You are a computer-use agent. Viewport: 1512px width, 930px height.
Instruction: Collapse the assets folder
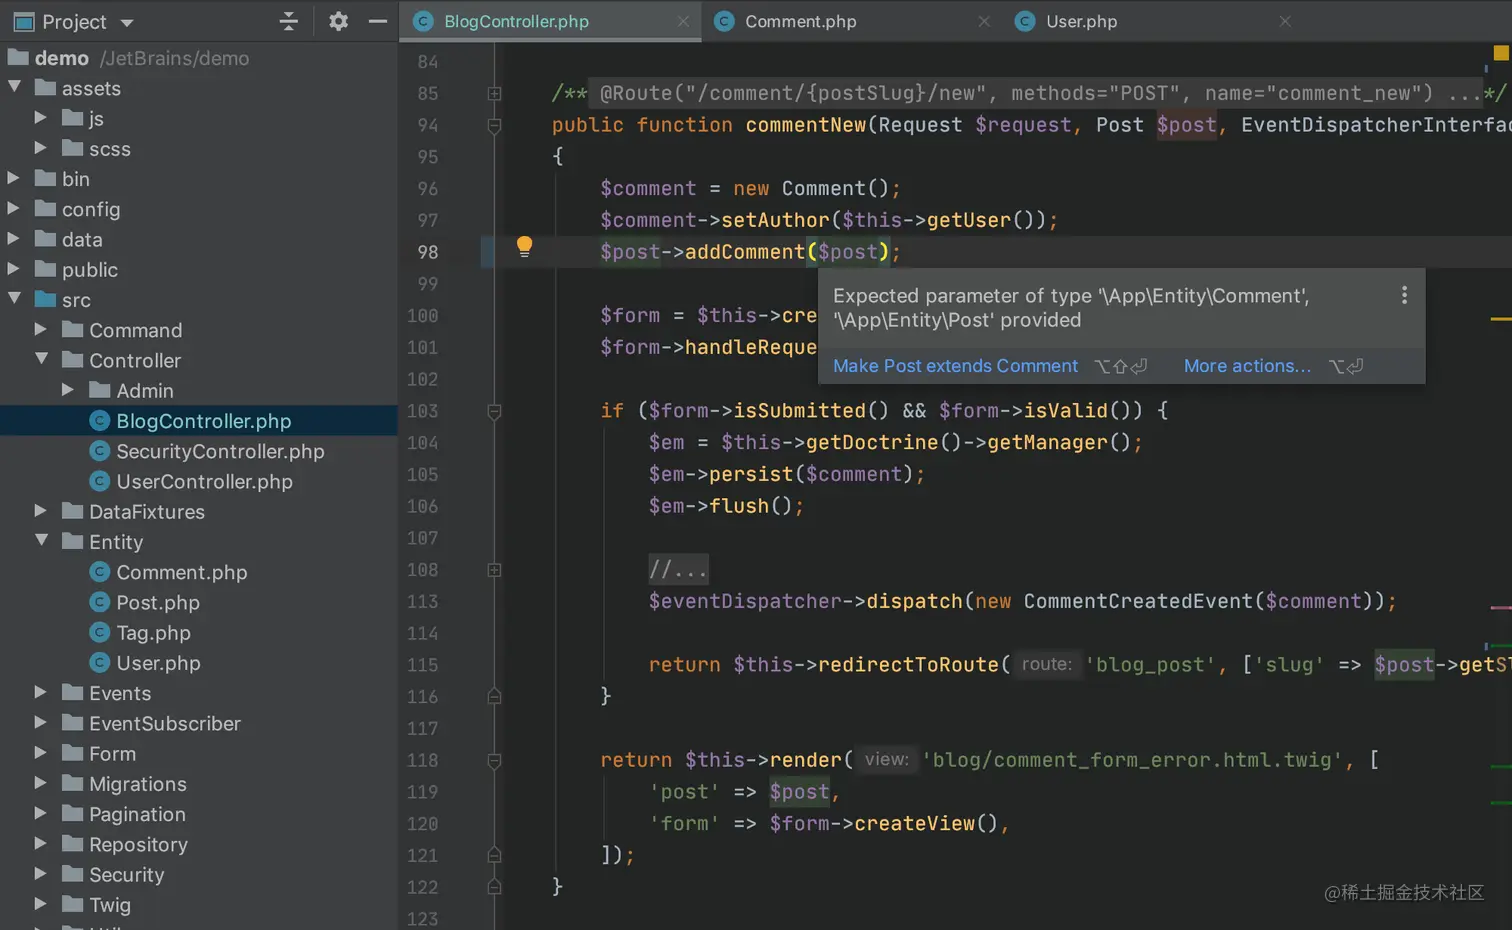14,88
